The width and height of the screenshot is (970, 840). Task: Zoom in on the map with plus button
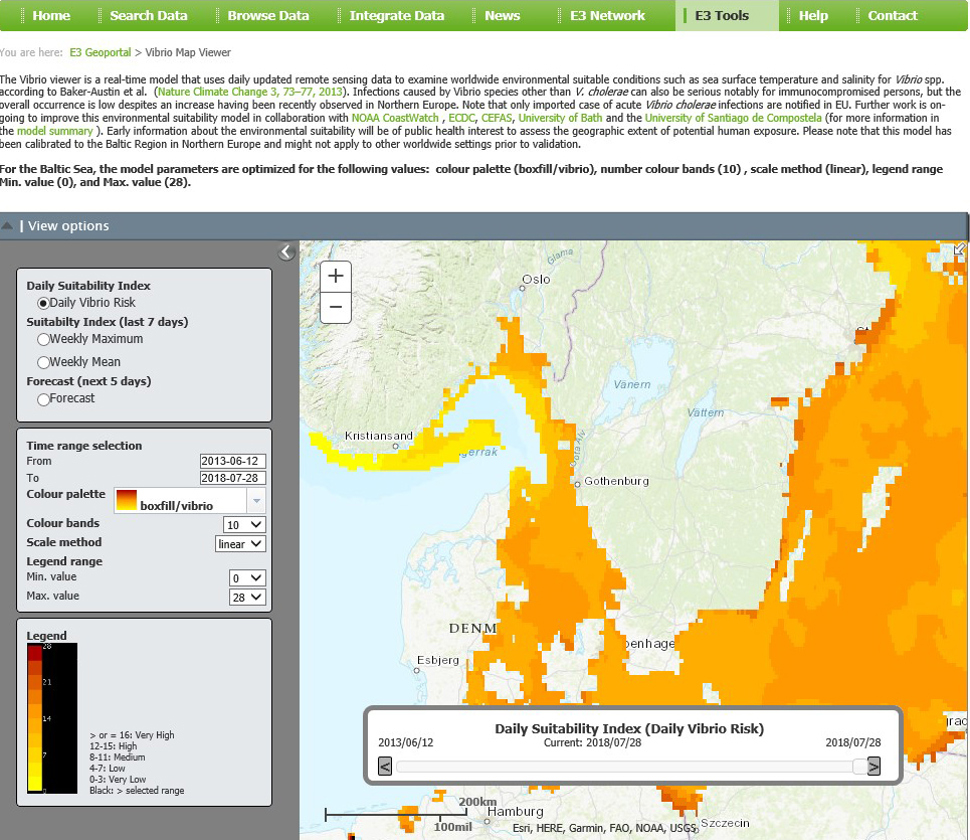tap(335, 276)
